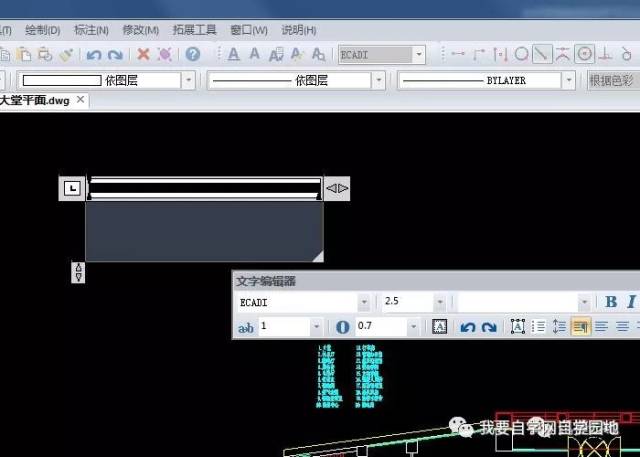Open the 修改(M) menu
Image resolution: width=640 pixels, height=457 pixels.
pos(140,30)
